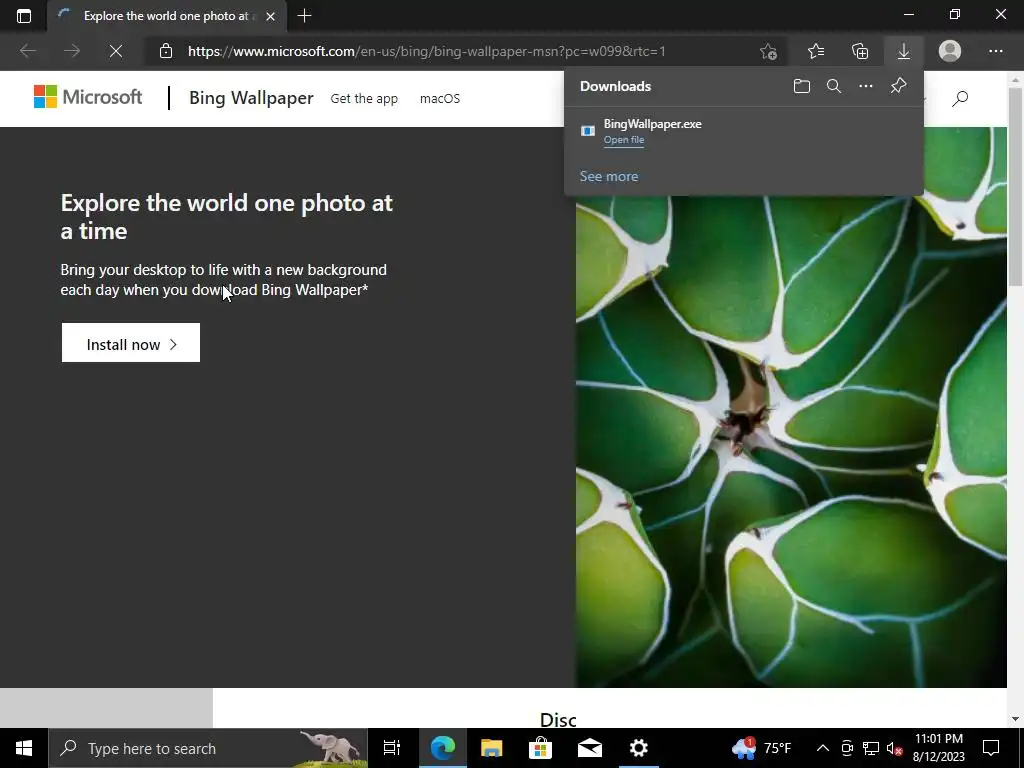Image resolution: width=1024 pixels, height=768 pixels.
Task: Select Get the app menu item
Action: (364, 99)
